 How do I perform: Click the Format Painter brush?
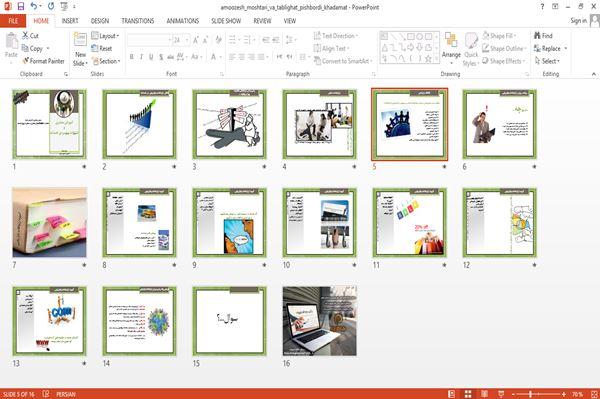[x=43, y=61]
